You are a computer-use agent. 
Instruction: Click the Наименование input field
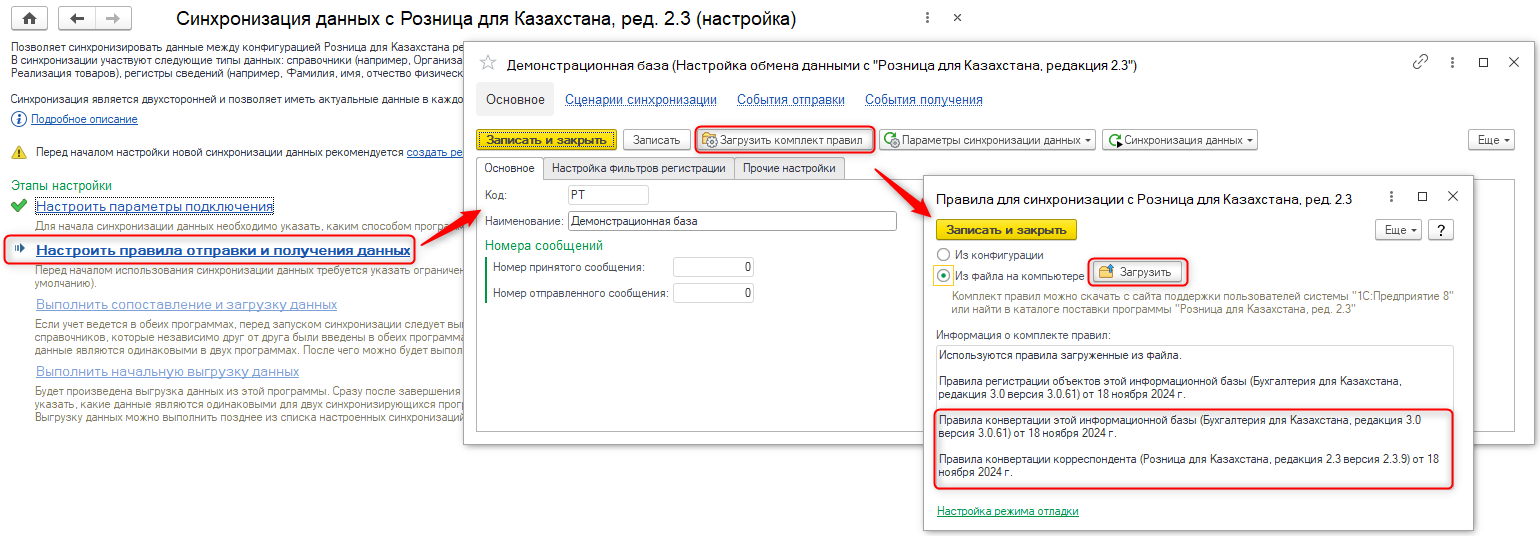(732, 221)
